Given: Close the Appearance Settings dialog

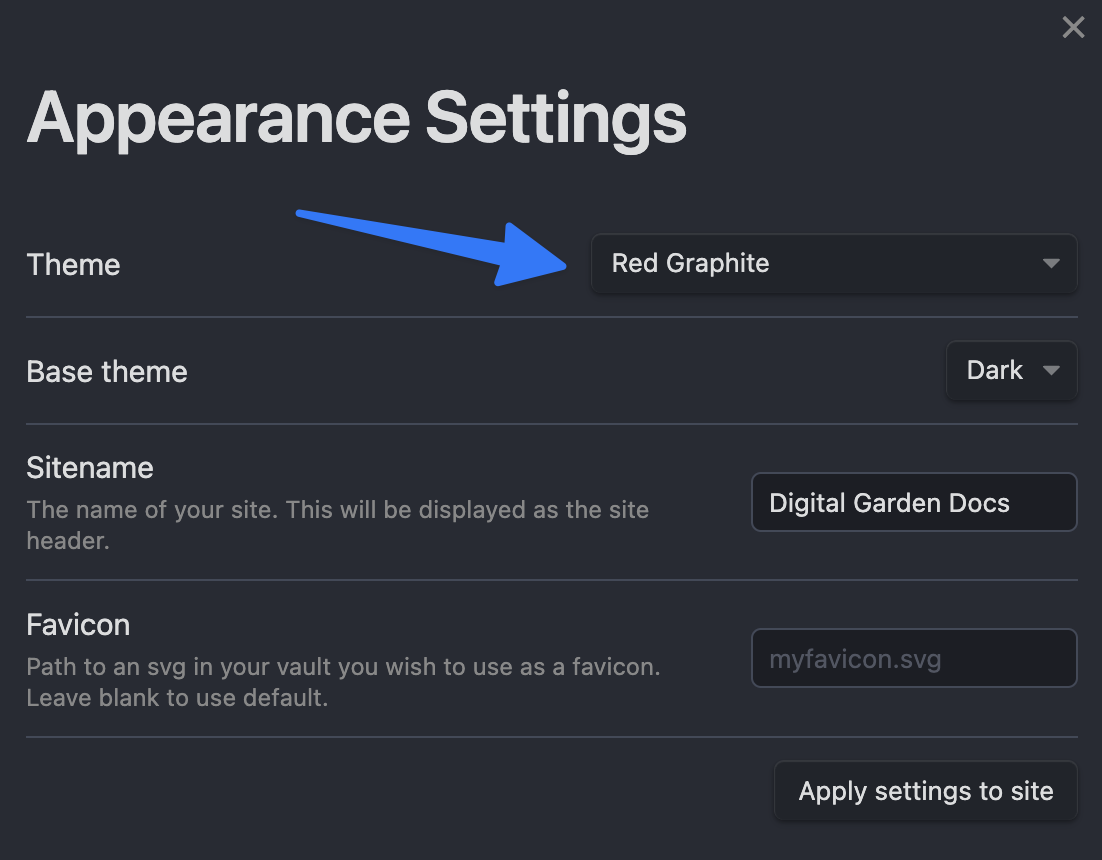Looking at the screenshot, I should point(1073,27).
